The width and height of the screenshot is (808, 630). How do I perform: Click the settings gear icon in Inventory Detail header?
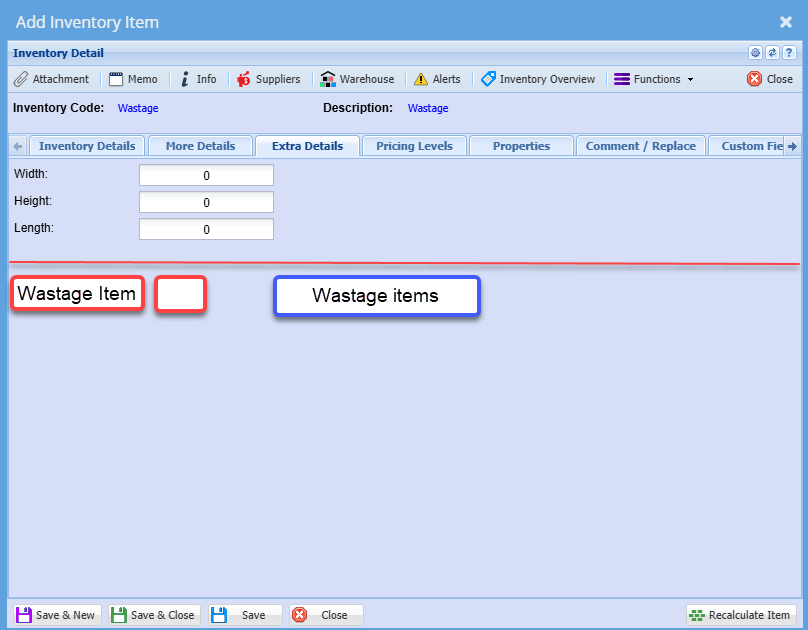(x=755, y=53)
